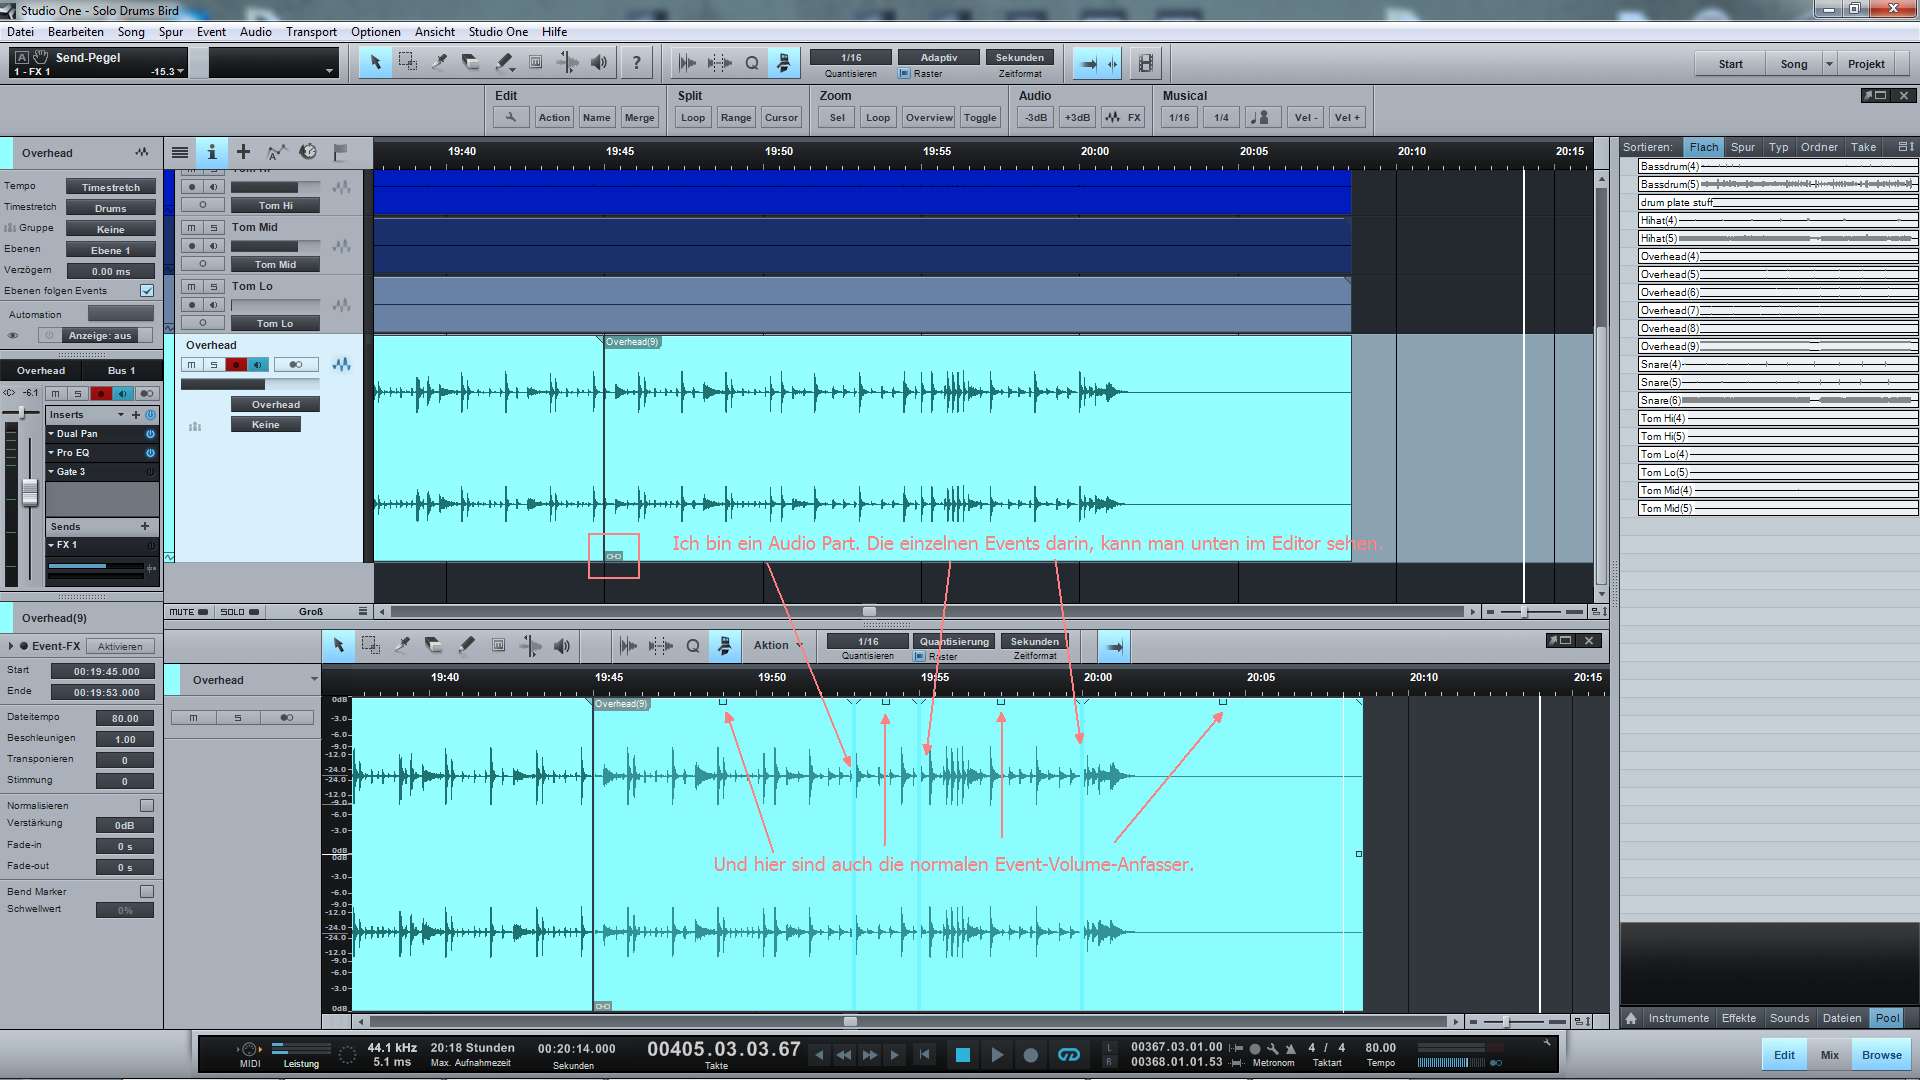Toggle monitor on the Overhead track
Viewport: 1920px width, 1080px height.
[258, 365]
